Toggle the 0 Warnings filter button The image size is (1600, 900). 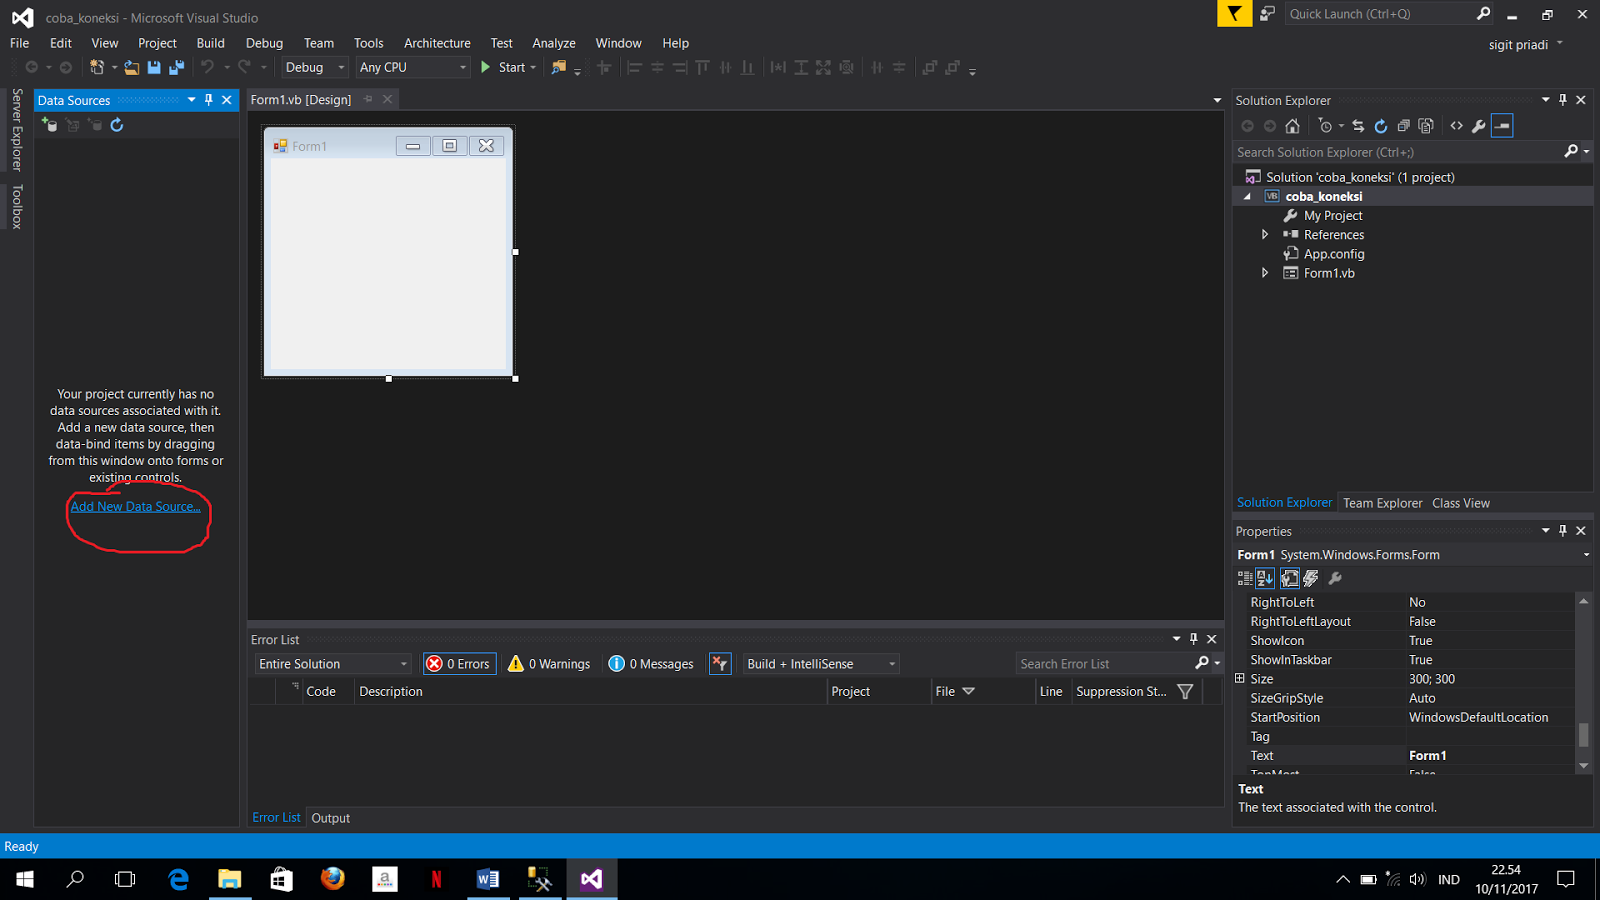click(x=549, y=664)
